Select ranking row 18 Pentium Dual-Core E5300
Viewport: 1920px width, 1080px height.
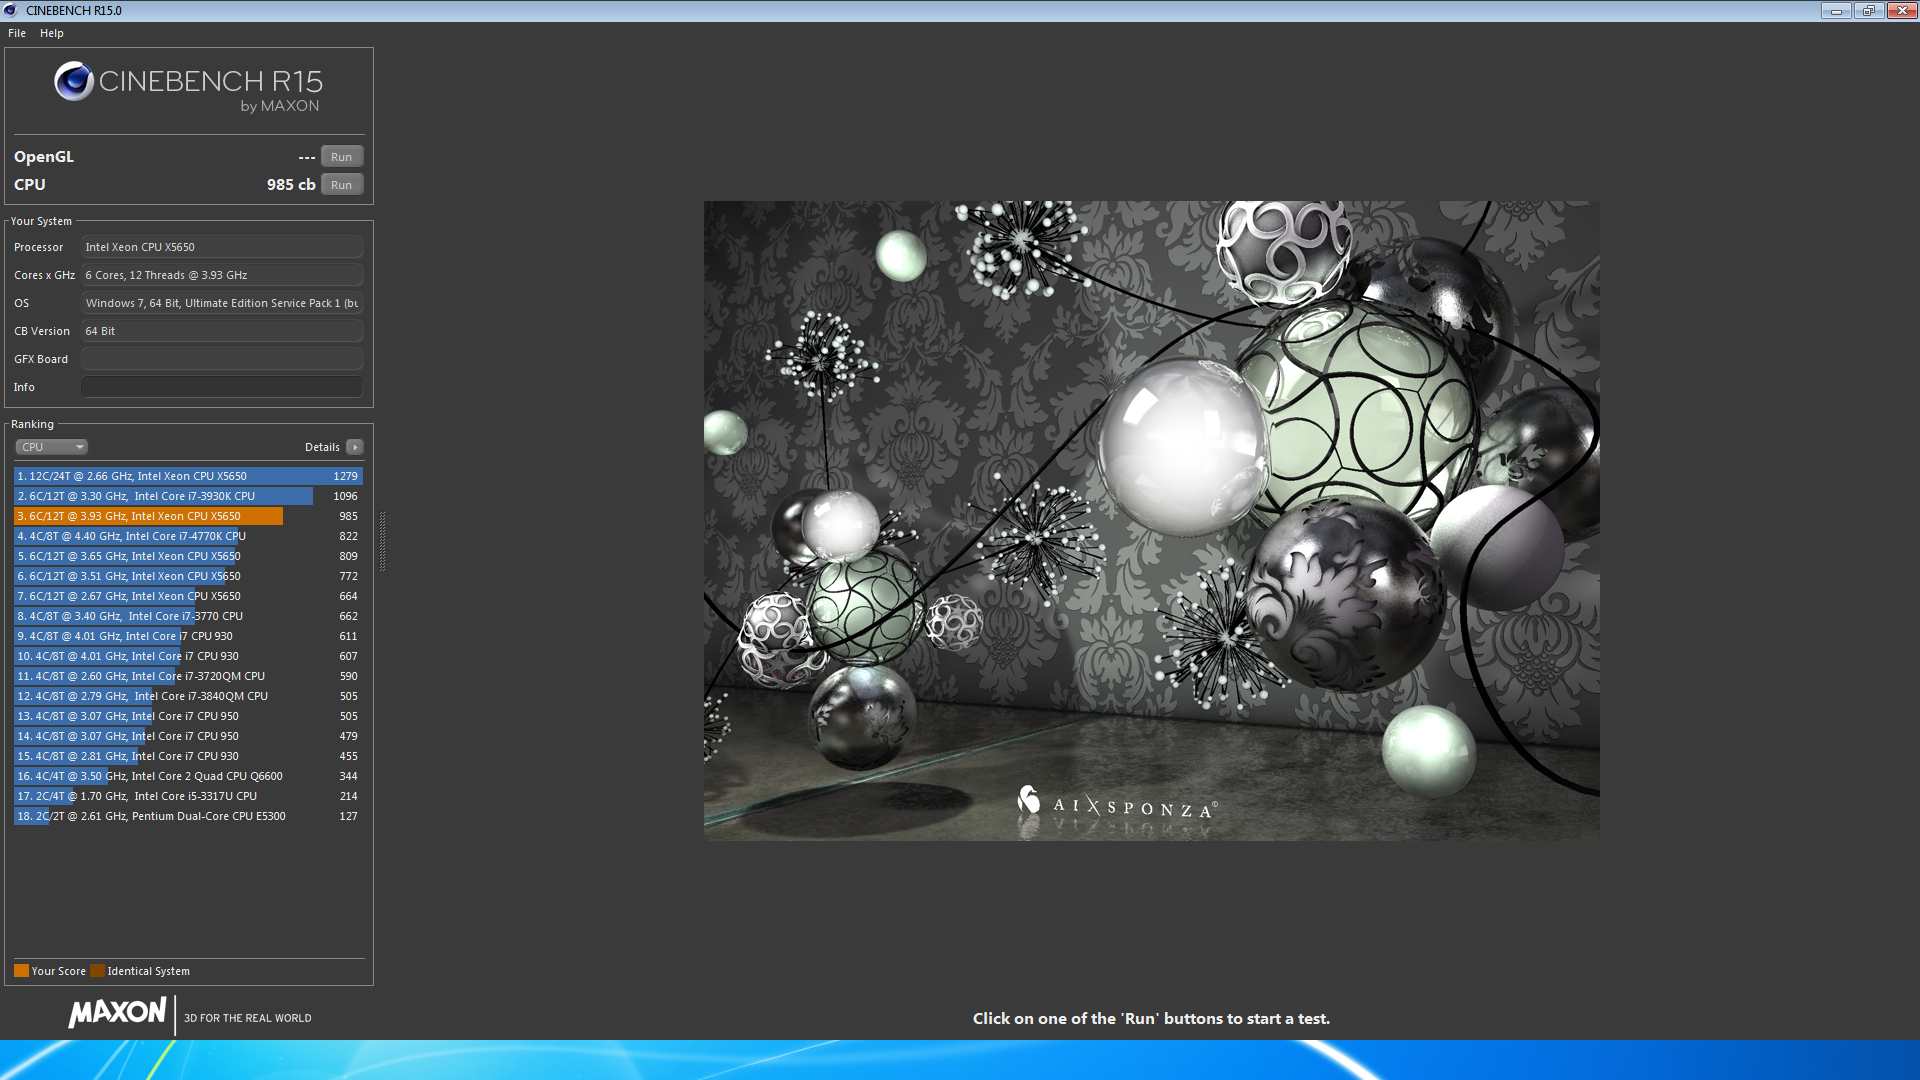click(188, 816)
